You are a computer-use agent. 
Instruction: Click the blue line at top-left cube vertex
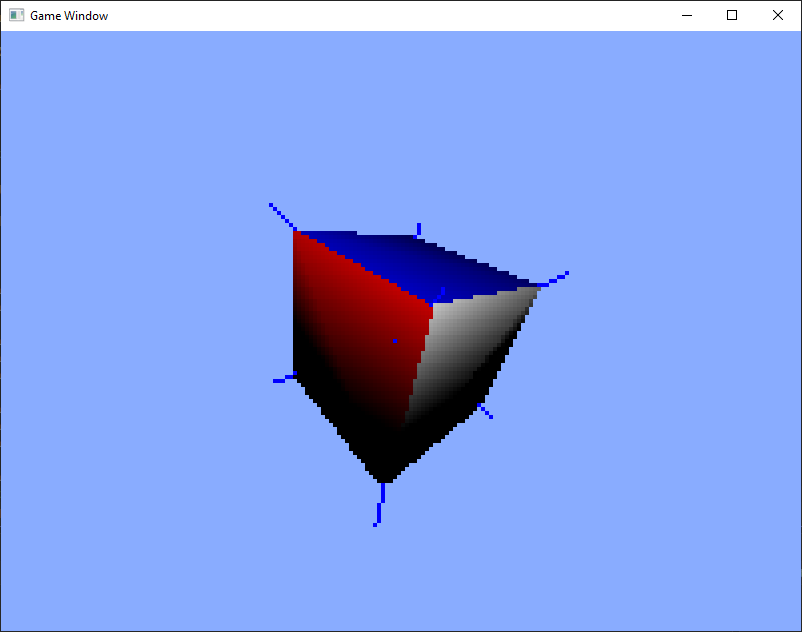tap(283, 217)
